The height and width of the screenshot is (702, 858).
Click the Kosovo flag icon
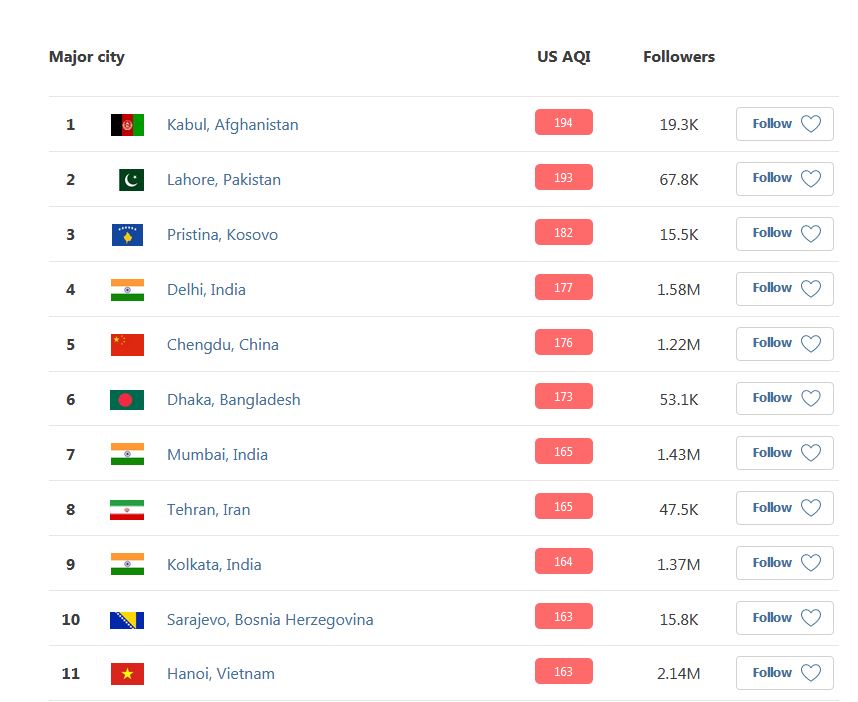pos(127,235)
